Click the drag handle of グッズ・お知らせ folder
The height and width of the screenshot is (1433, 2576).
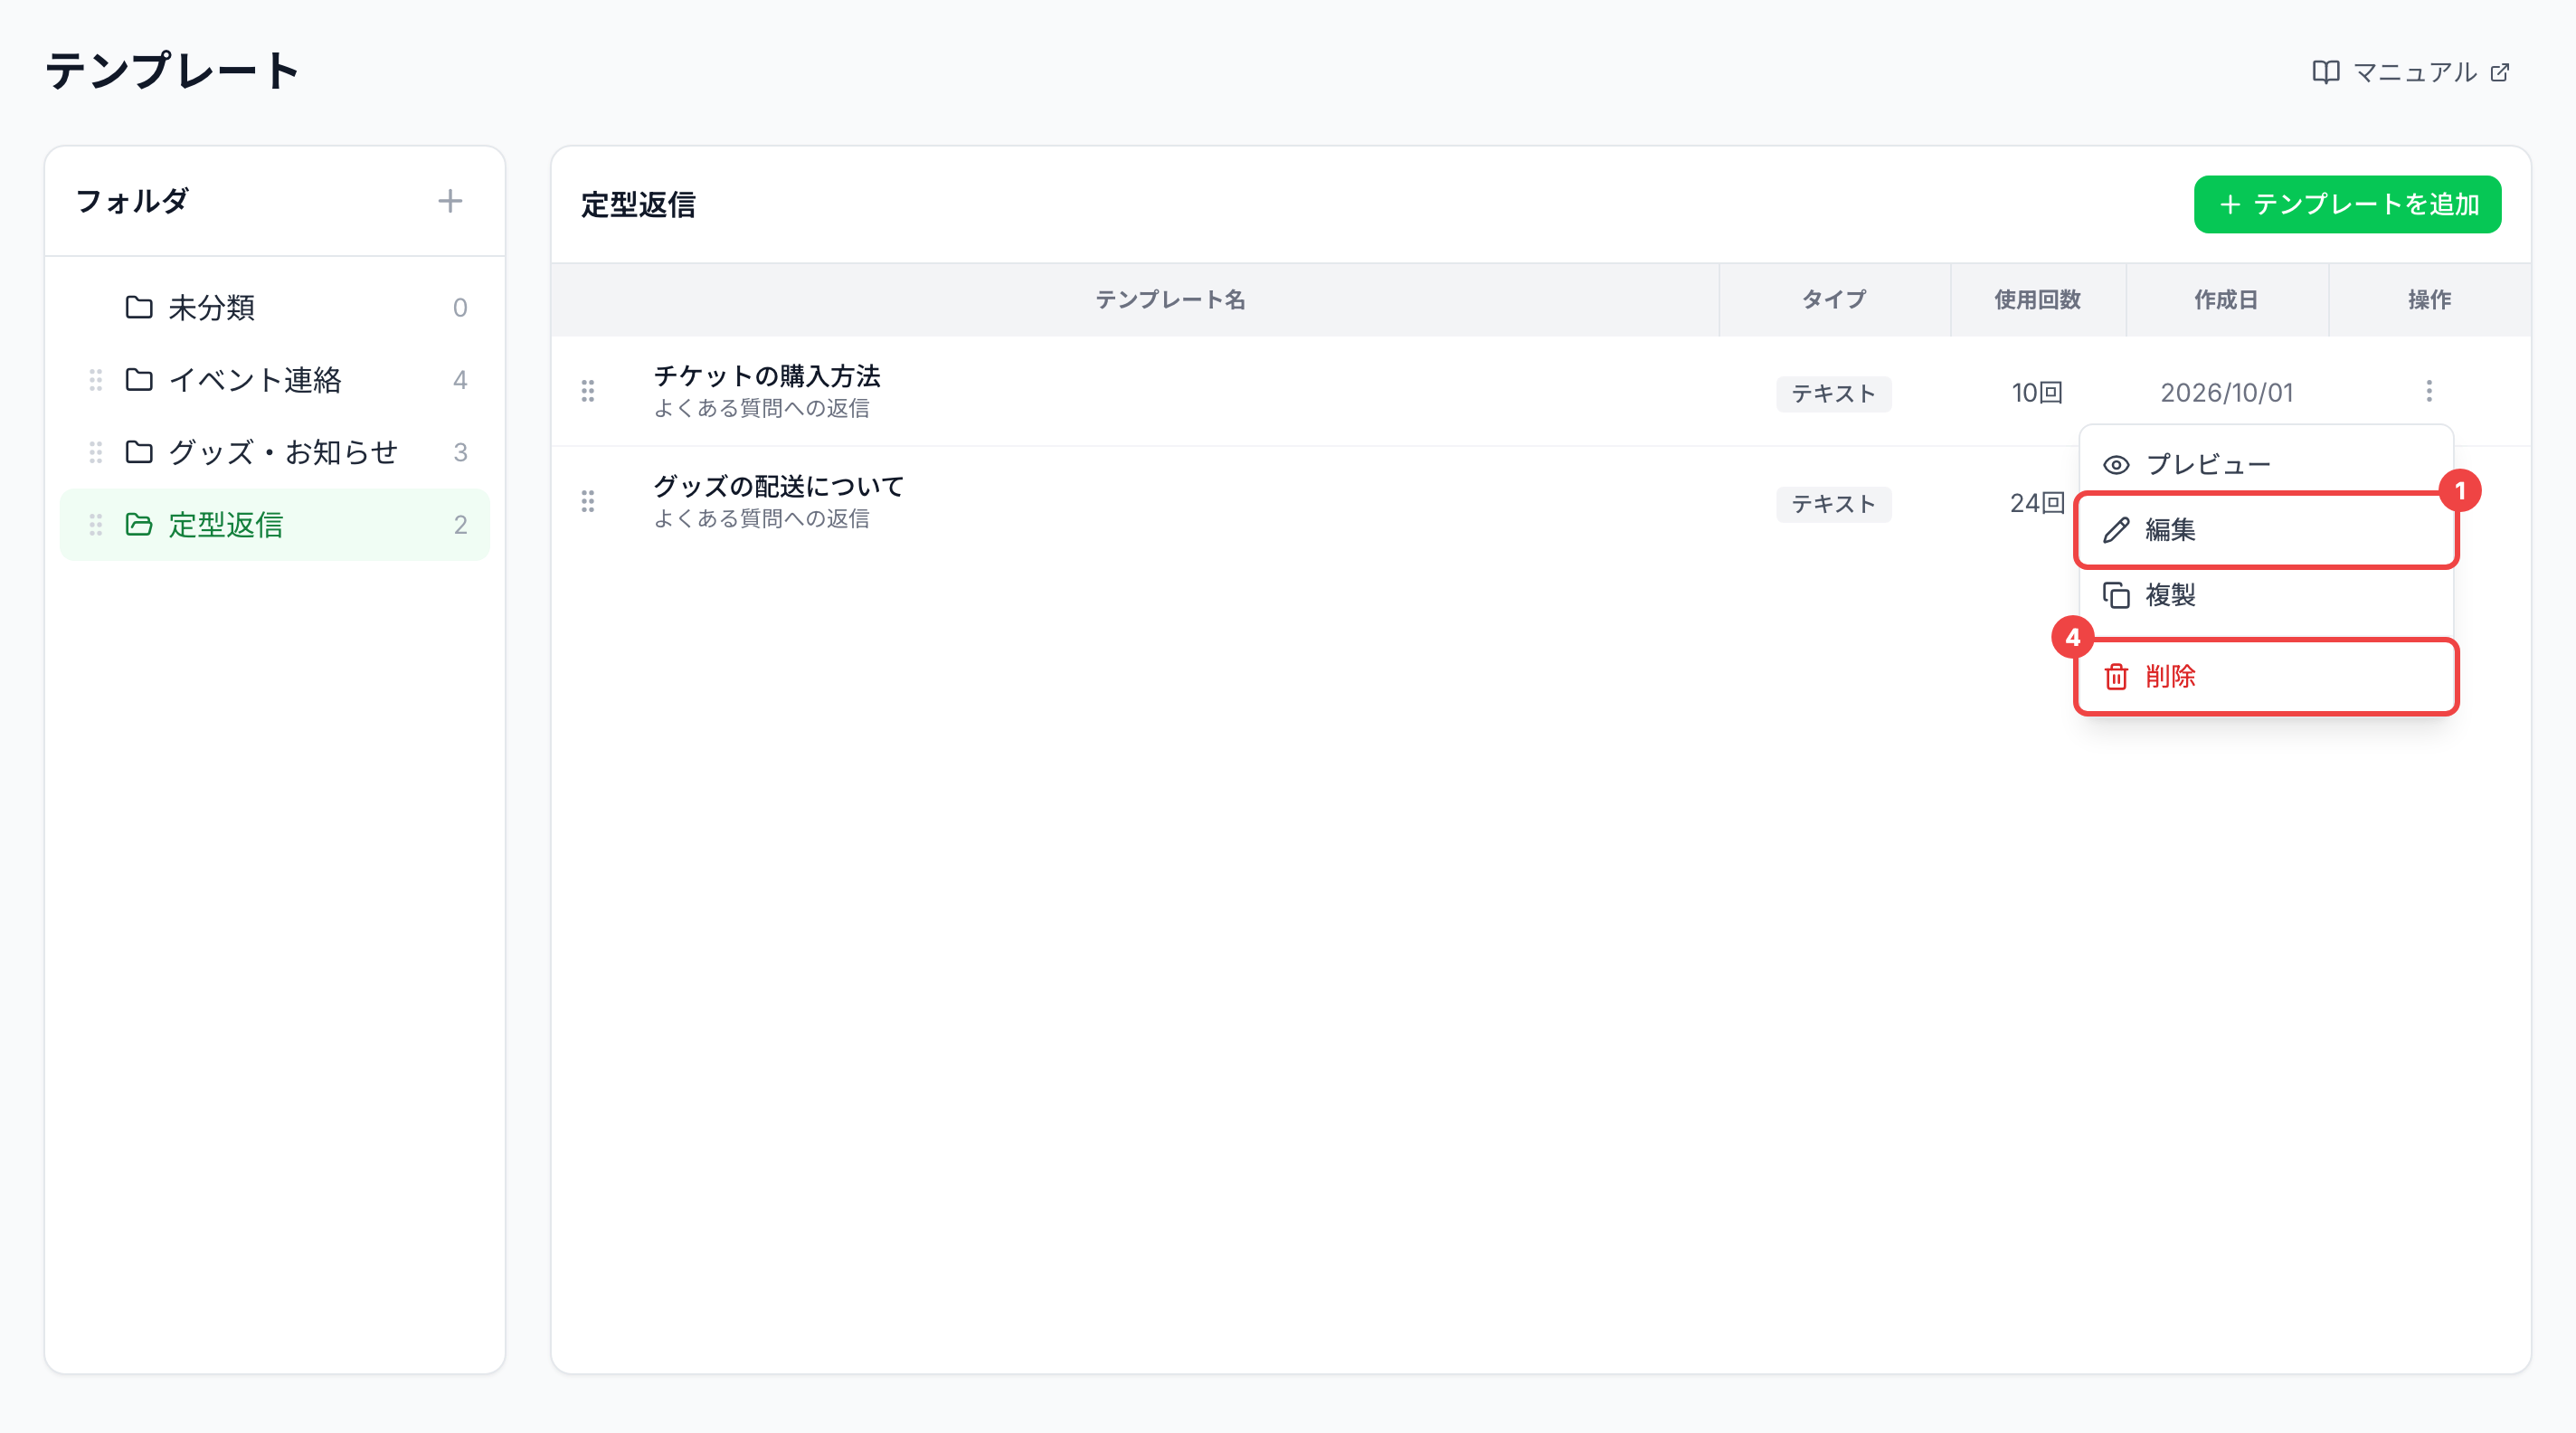[96, 452]
